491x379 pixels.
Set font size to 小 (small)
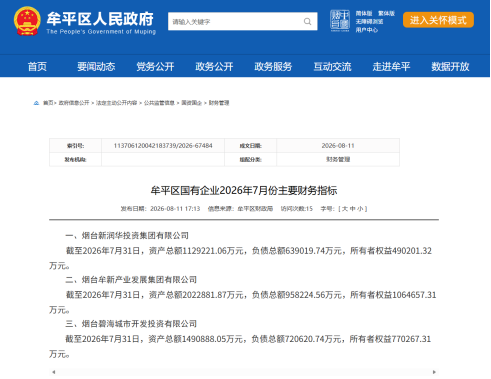pos(360,209)
